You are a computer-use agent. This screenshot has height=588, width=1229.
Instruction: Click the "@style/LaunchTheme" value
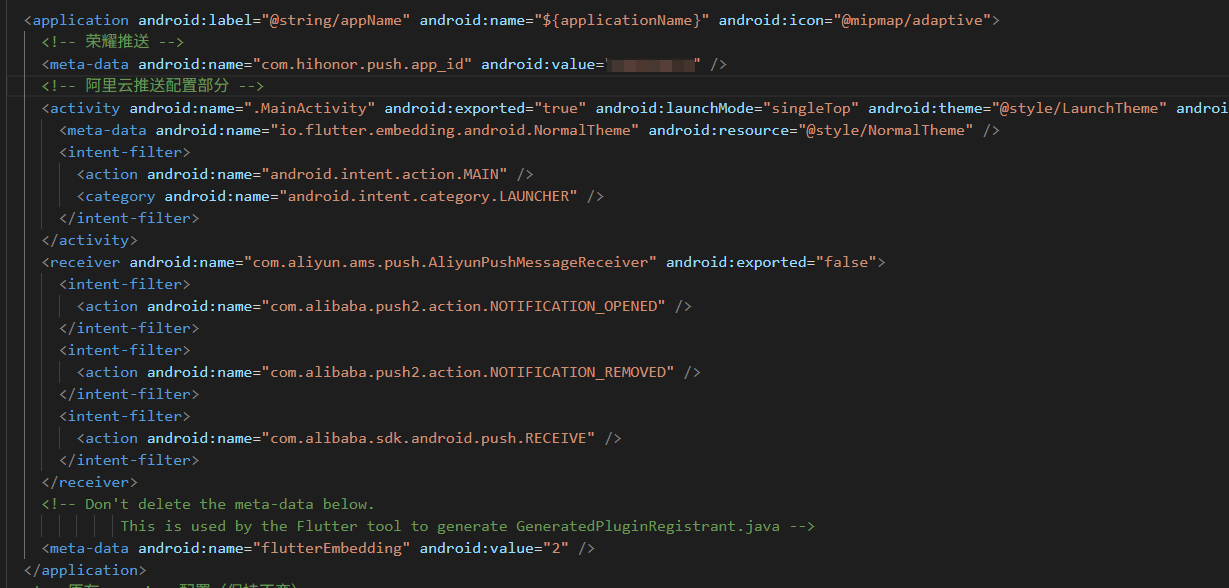pyautogui.click(x=1079, y=108)
